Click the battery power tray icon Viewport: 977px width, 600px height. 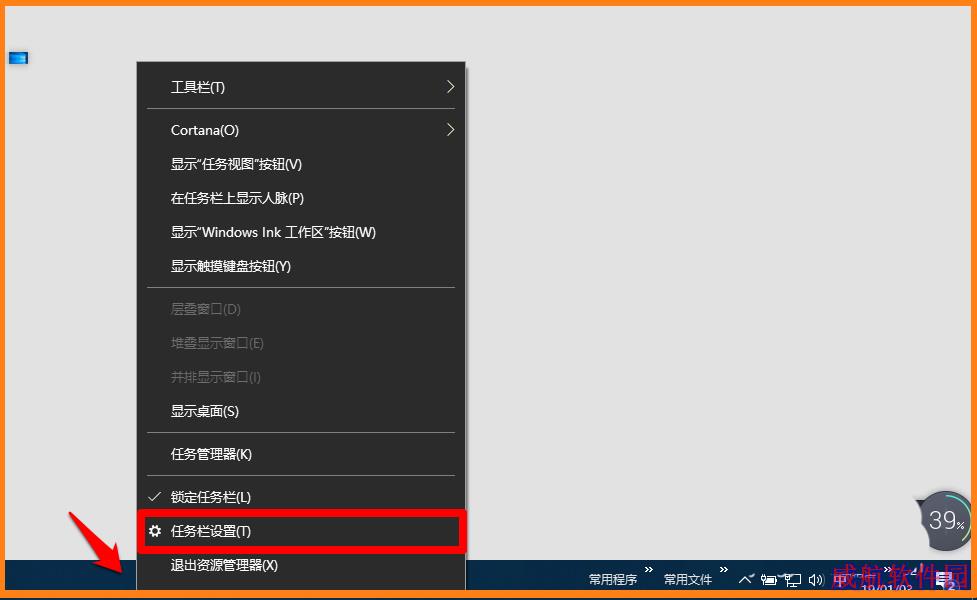769,579
